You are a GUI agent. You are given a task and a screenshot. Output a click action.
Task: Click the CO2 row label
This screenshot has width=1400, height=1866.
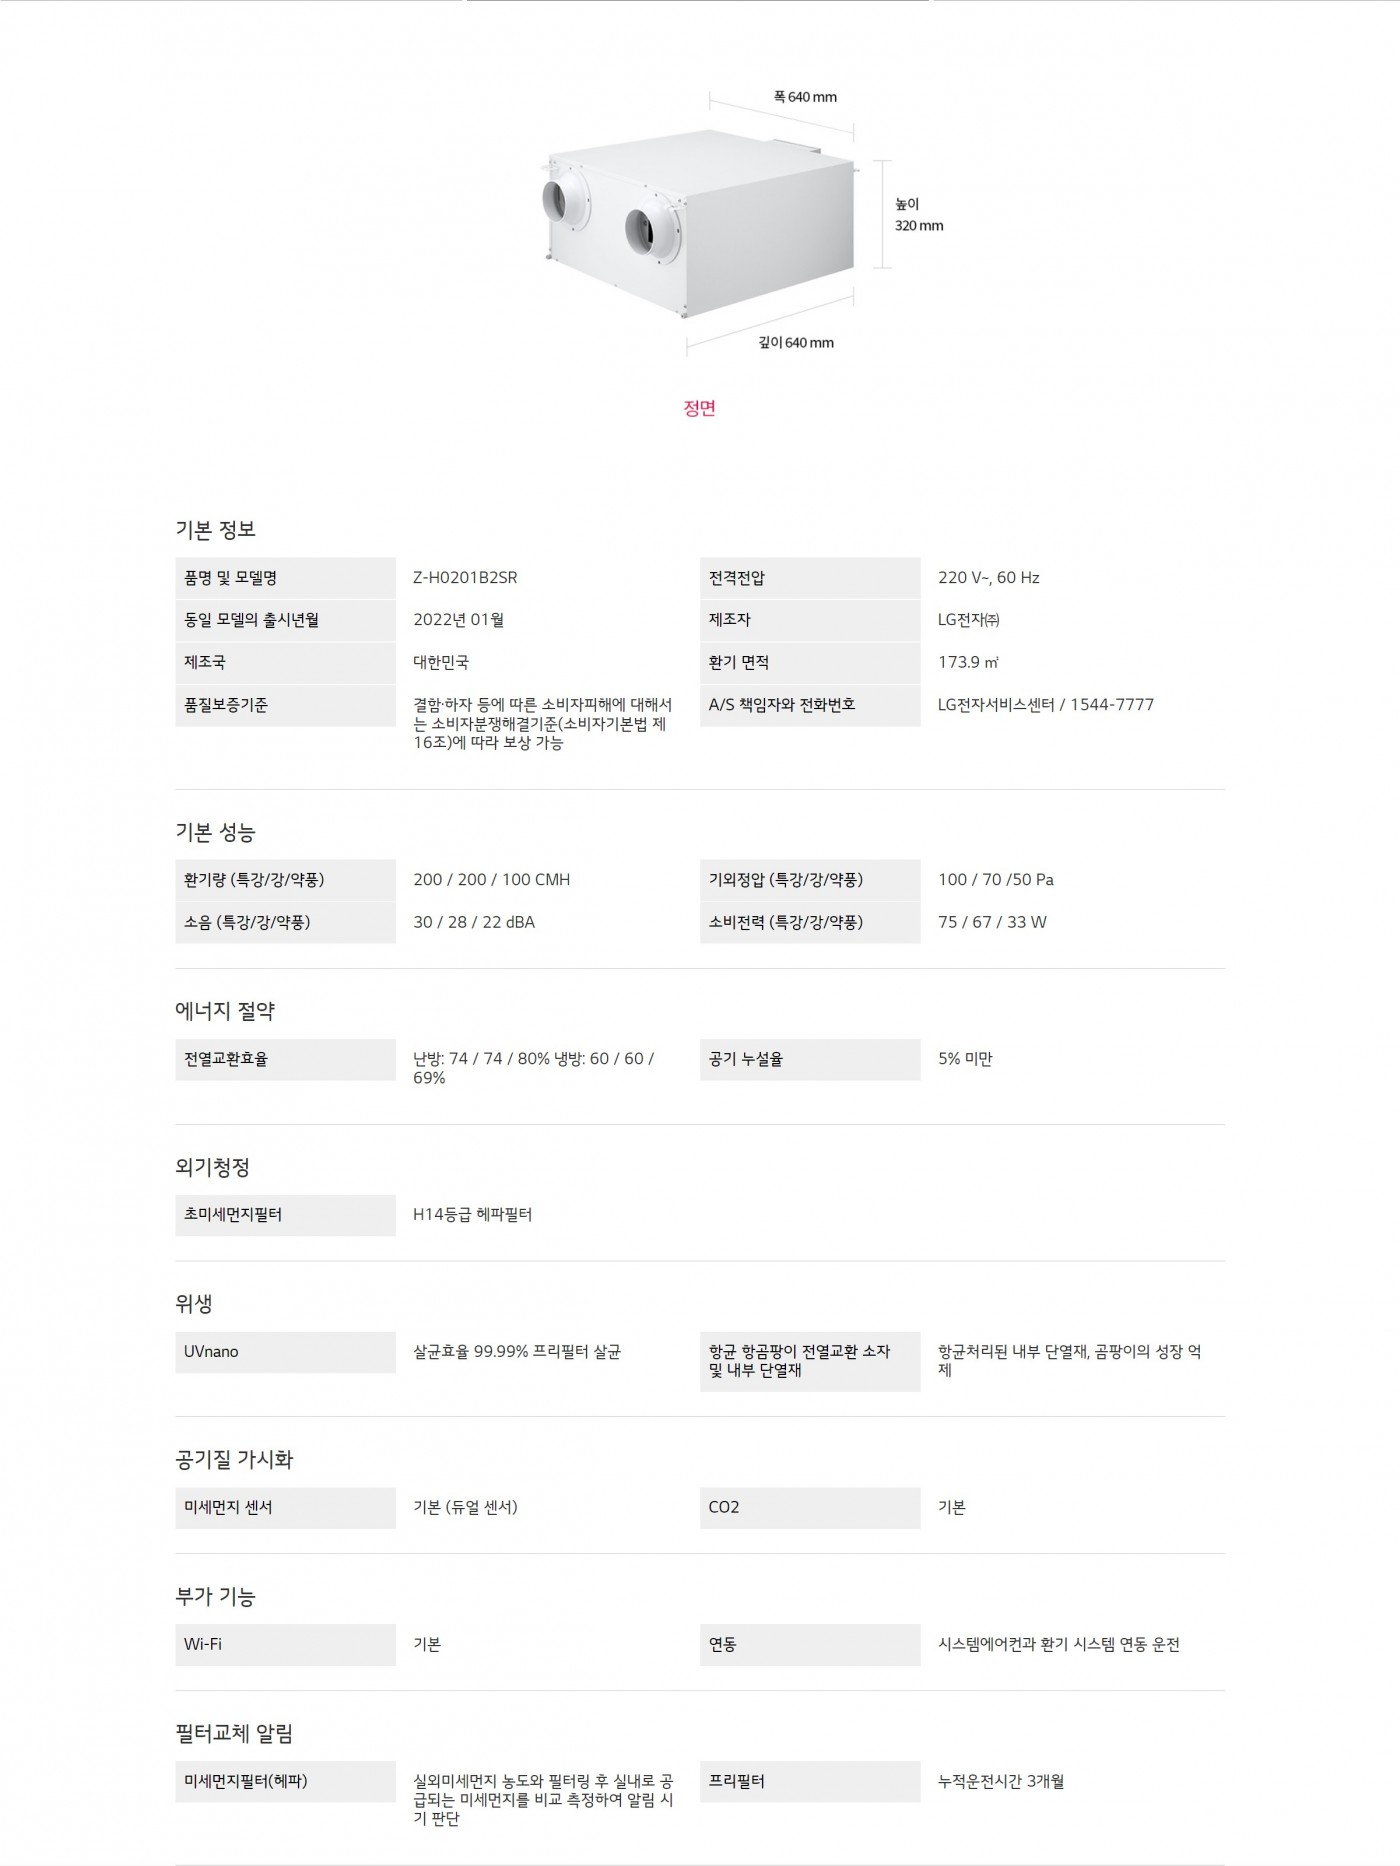[724, 1508]
